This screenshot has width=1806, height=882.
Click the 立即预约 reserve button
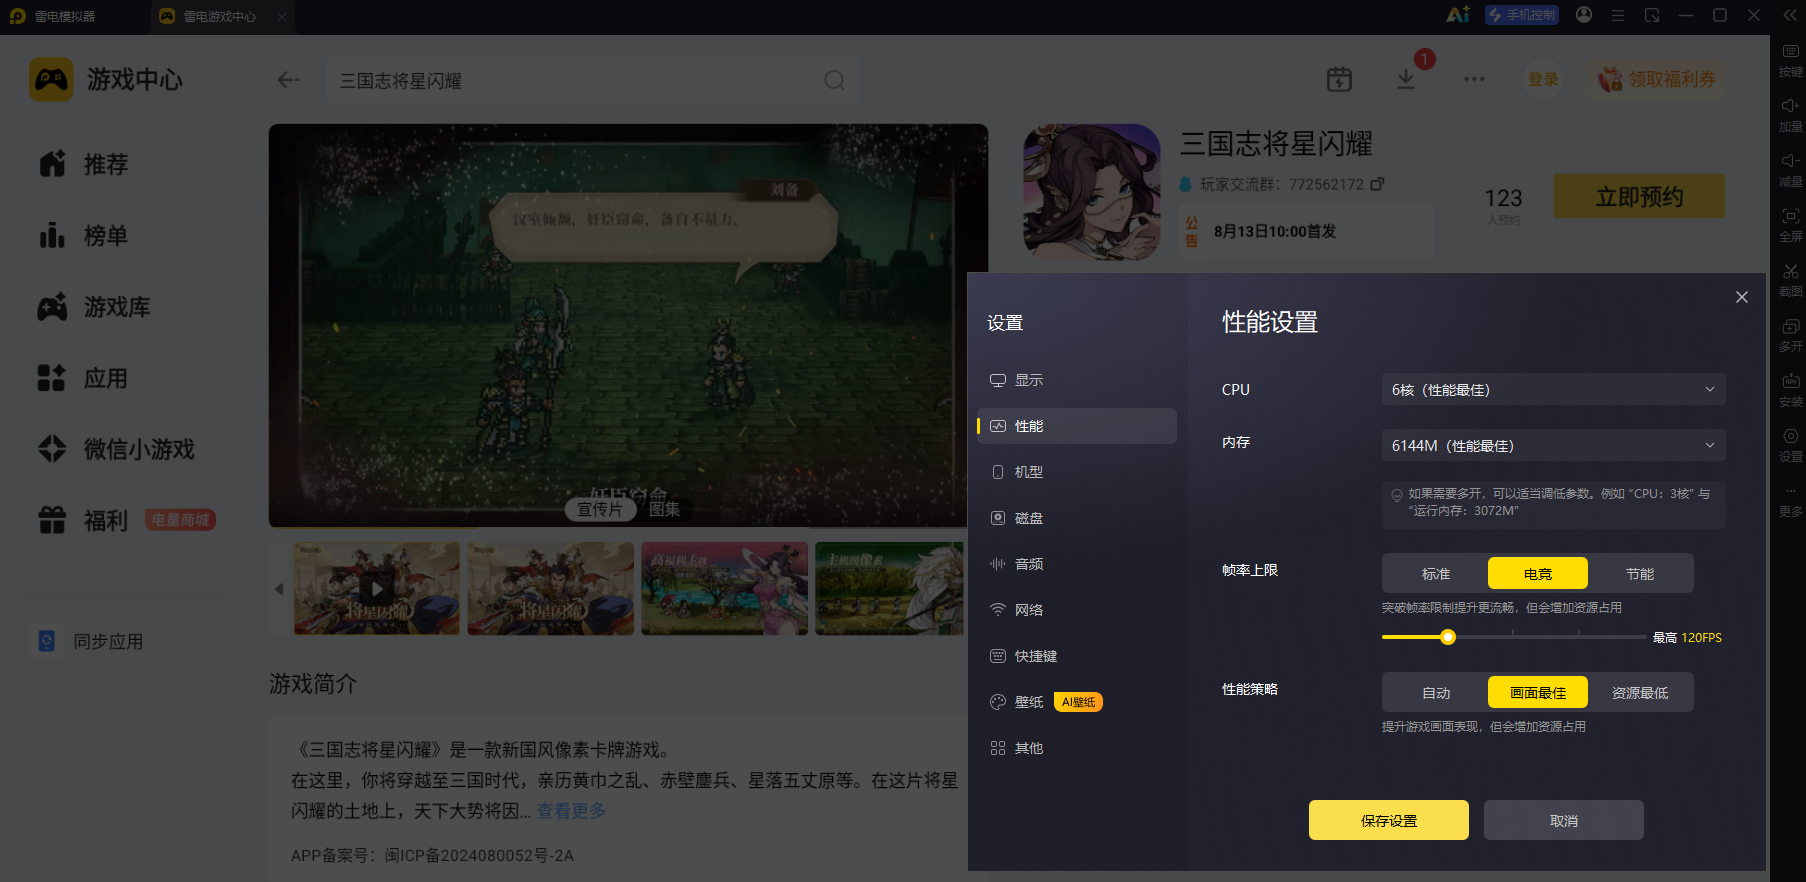tap(1639, 196)
